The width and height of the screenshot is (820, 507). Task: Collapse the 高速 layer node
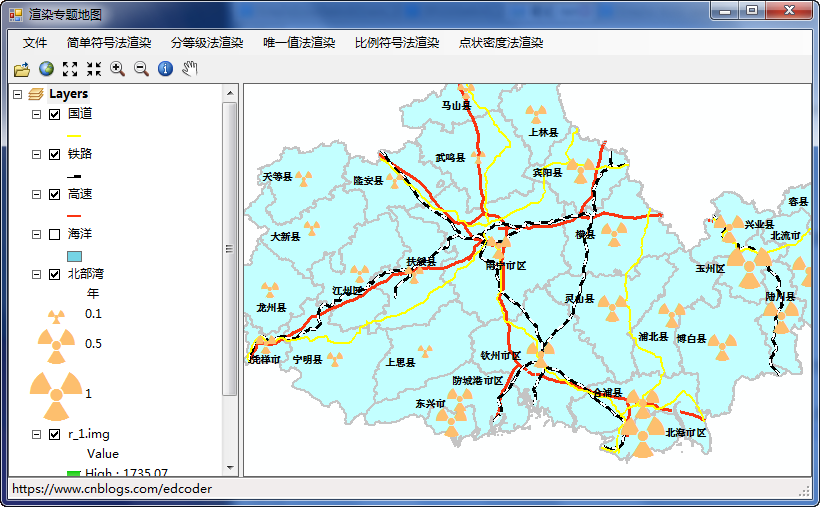[37, 195]
